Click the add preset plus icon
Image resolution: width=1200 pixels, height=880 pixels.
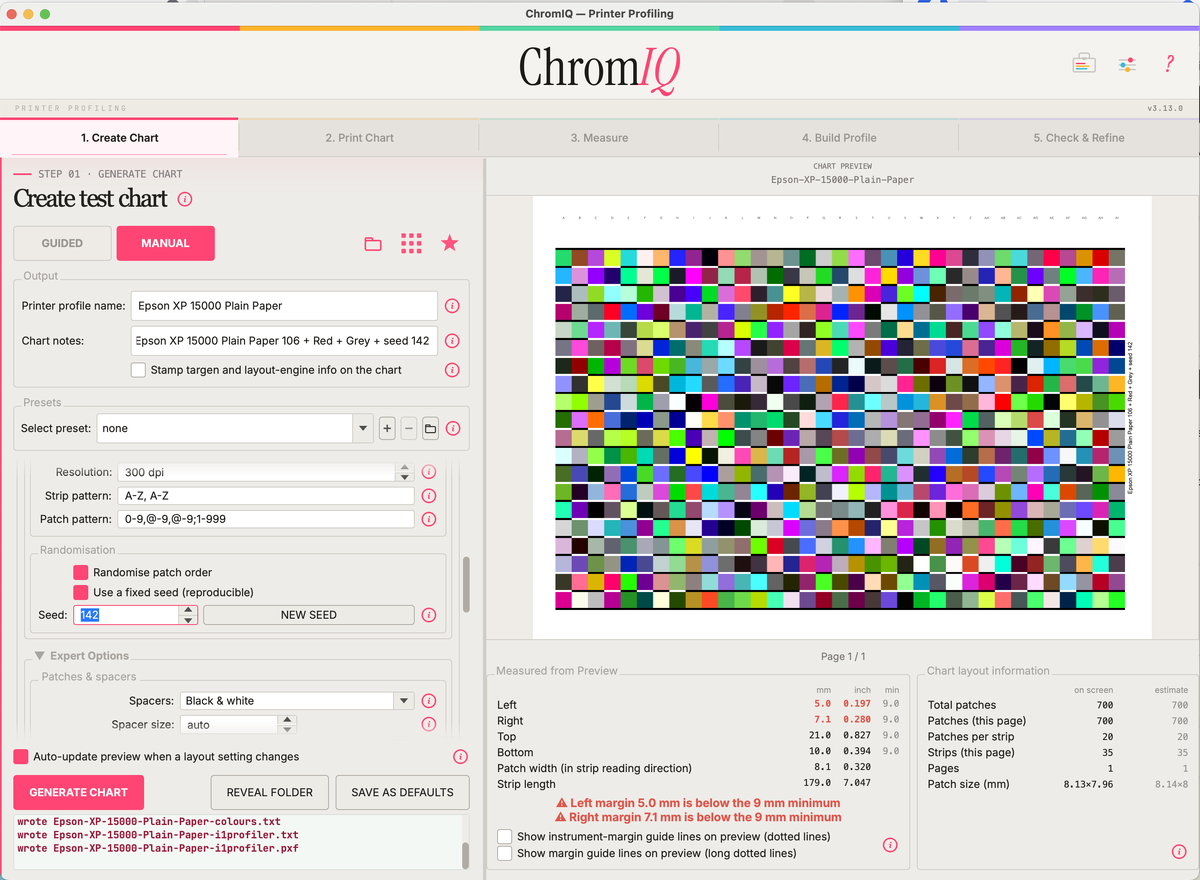(387, 429)
